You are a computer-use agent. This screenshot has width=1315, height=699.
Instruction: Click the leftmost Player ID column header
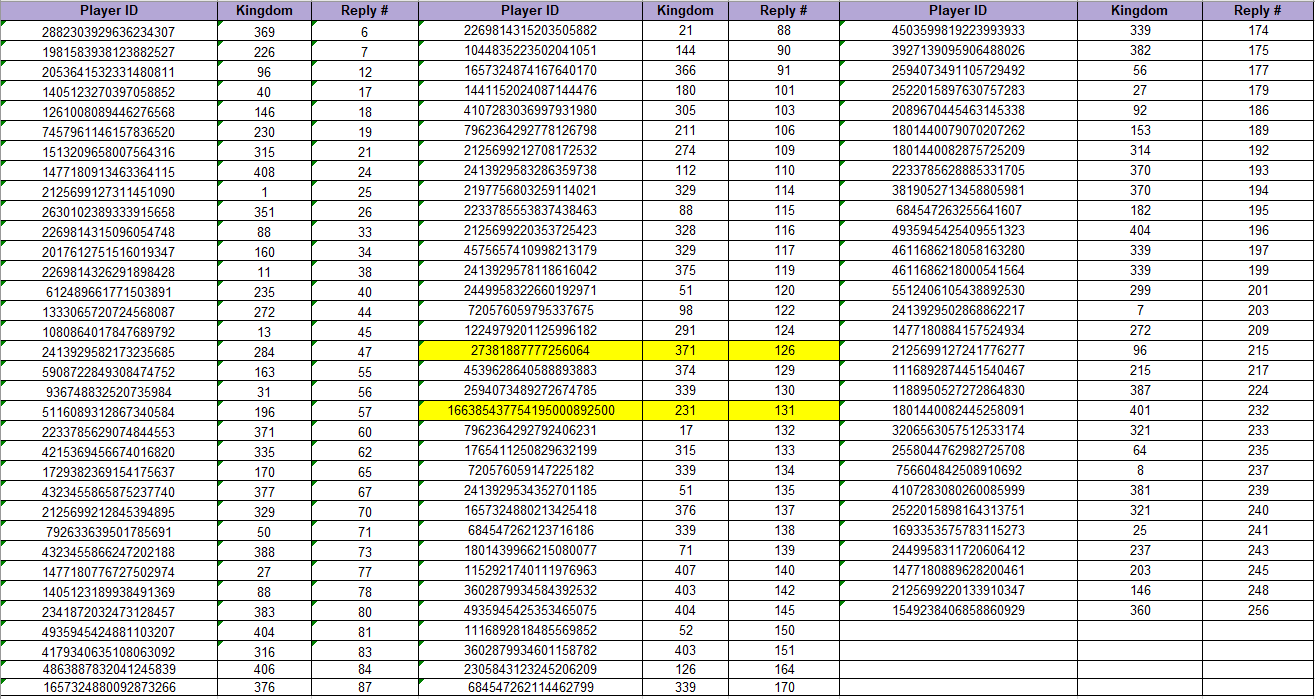click(108, 11)
